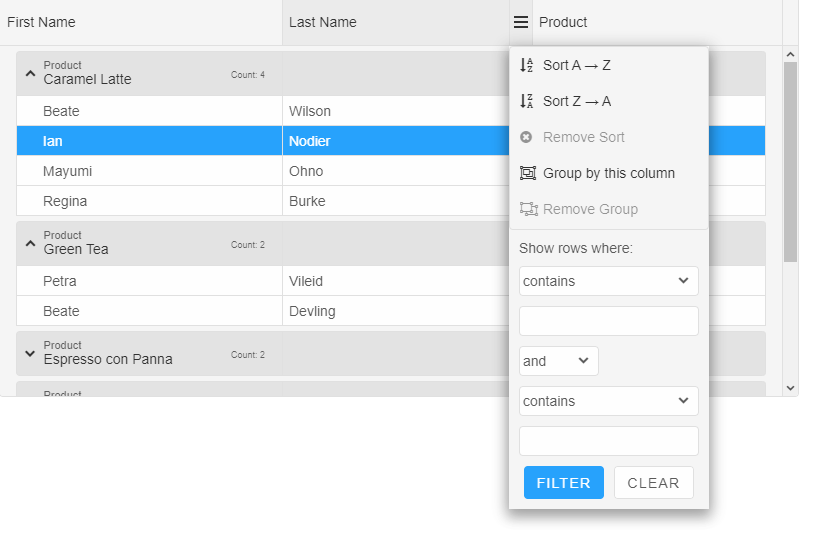Screen dimensions: 821x538
Task: Click the grid's vertical scrollbar thumb
Action: point(790,160)
